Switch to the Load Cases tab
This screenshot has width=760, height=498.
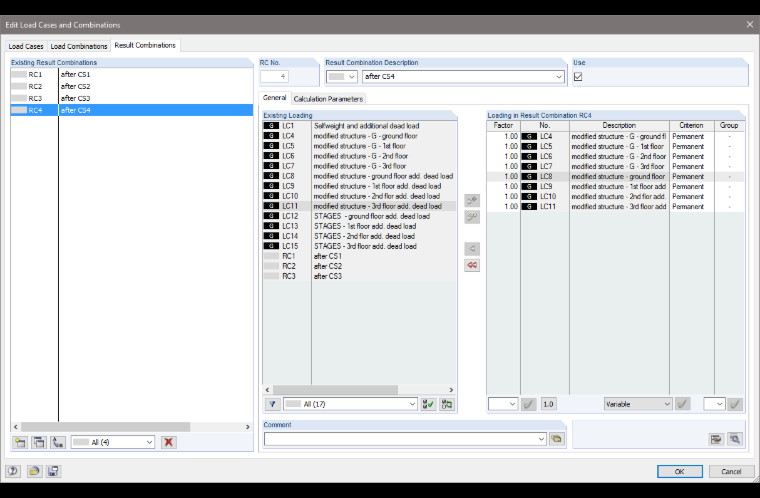[x=26, y=46]
